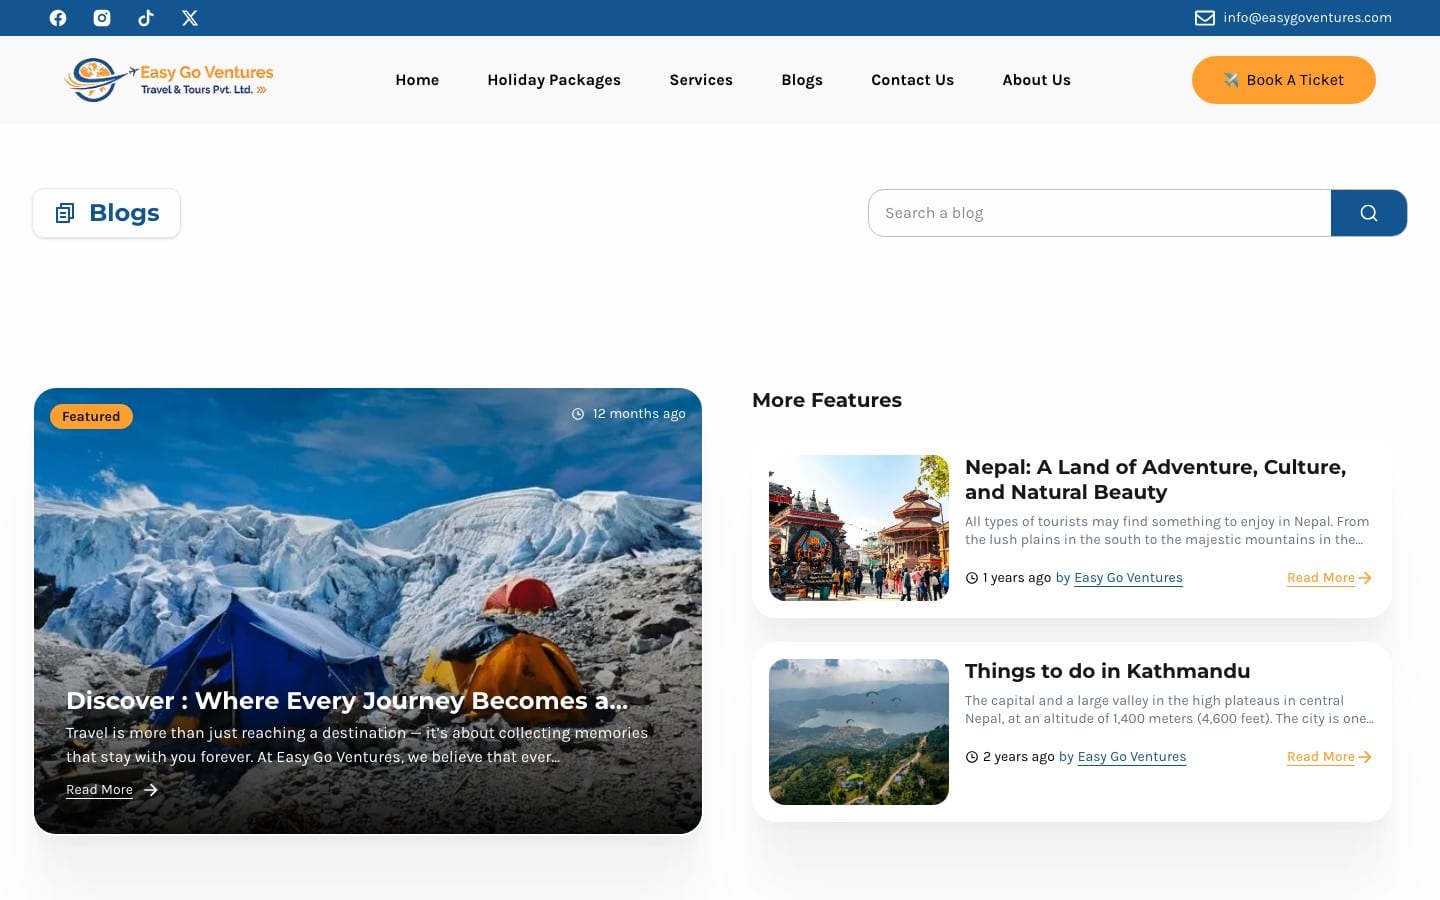The width and height of the screenshot is (1440, 900).
Task: Open Holiday Packages in the navigation
Action: coord(554,80)
